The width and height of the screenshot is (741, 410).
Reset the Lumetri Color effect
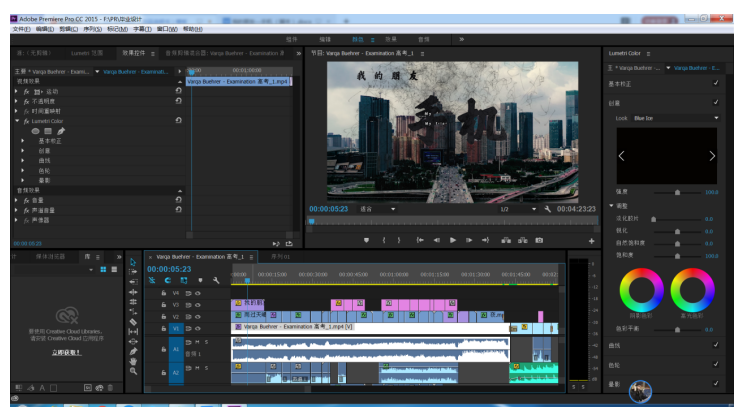(x=179, y=120)
